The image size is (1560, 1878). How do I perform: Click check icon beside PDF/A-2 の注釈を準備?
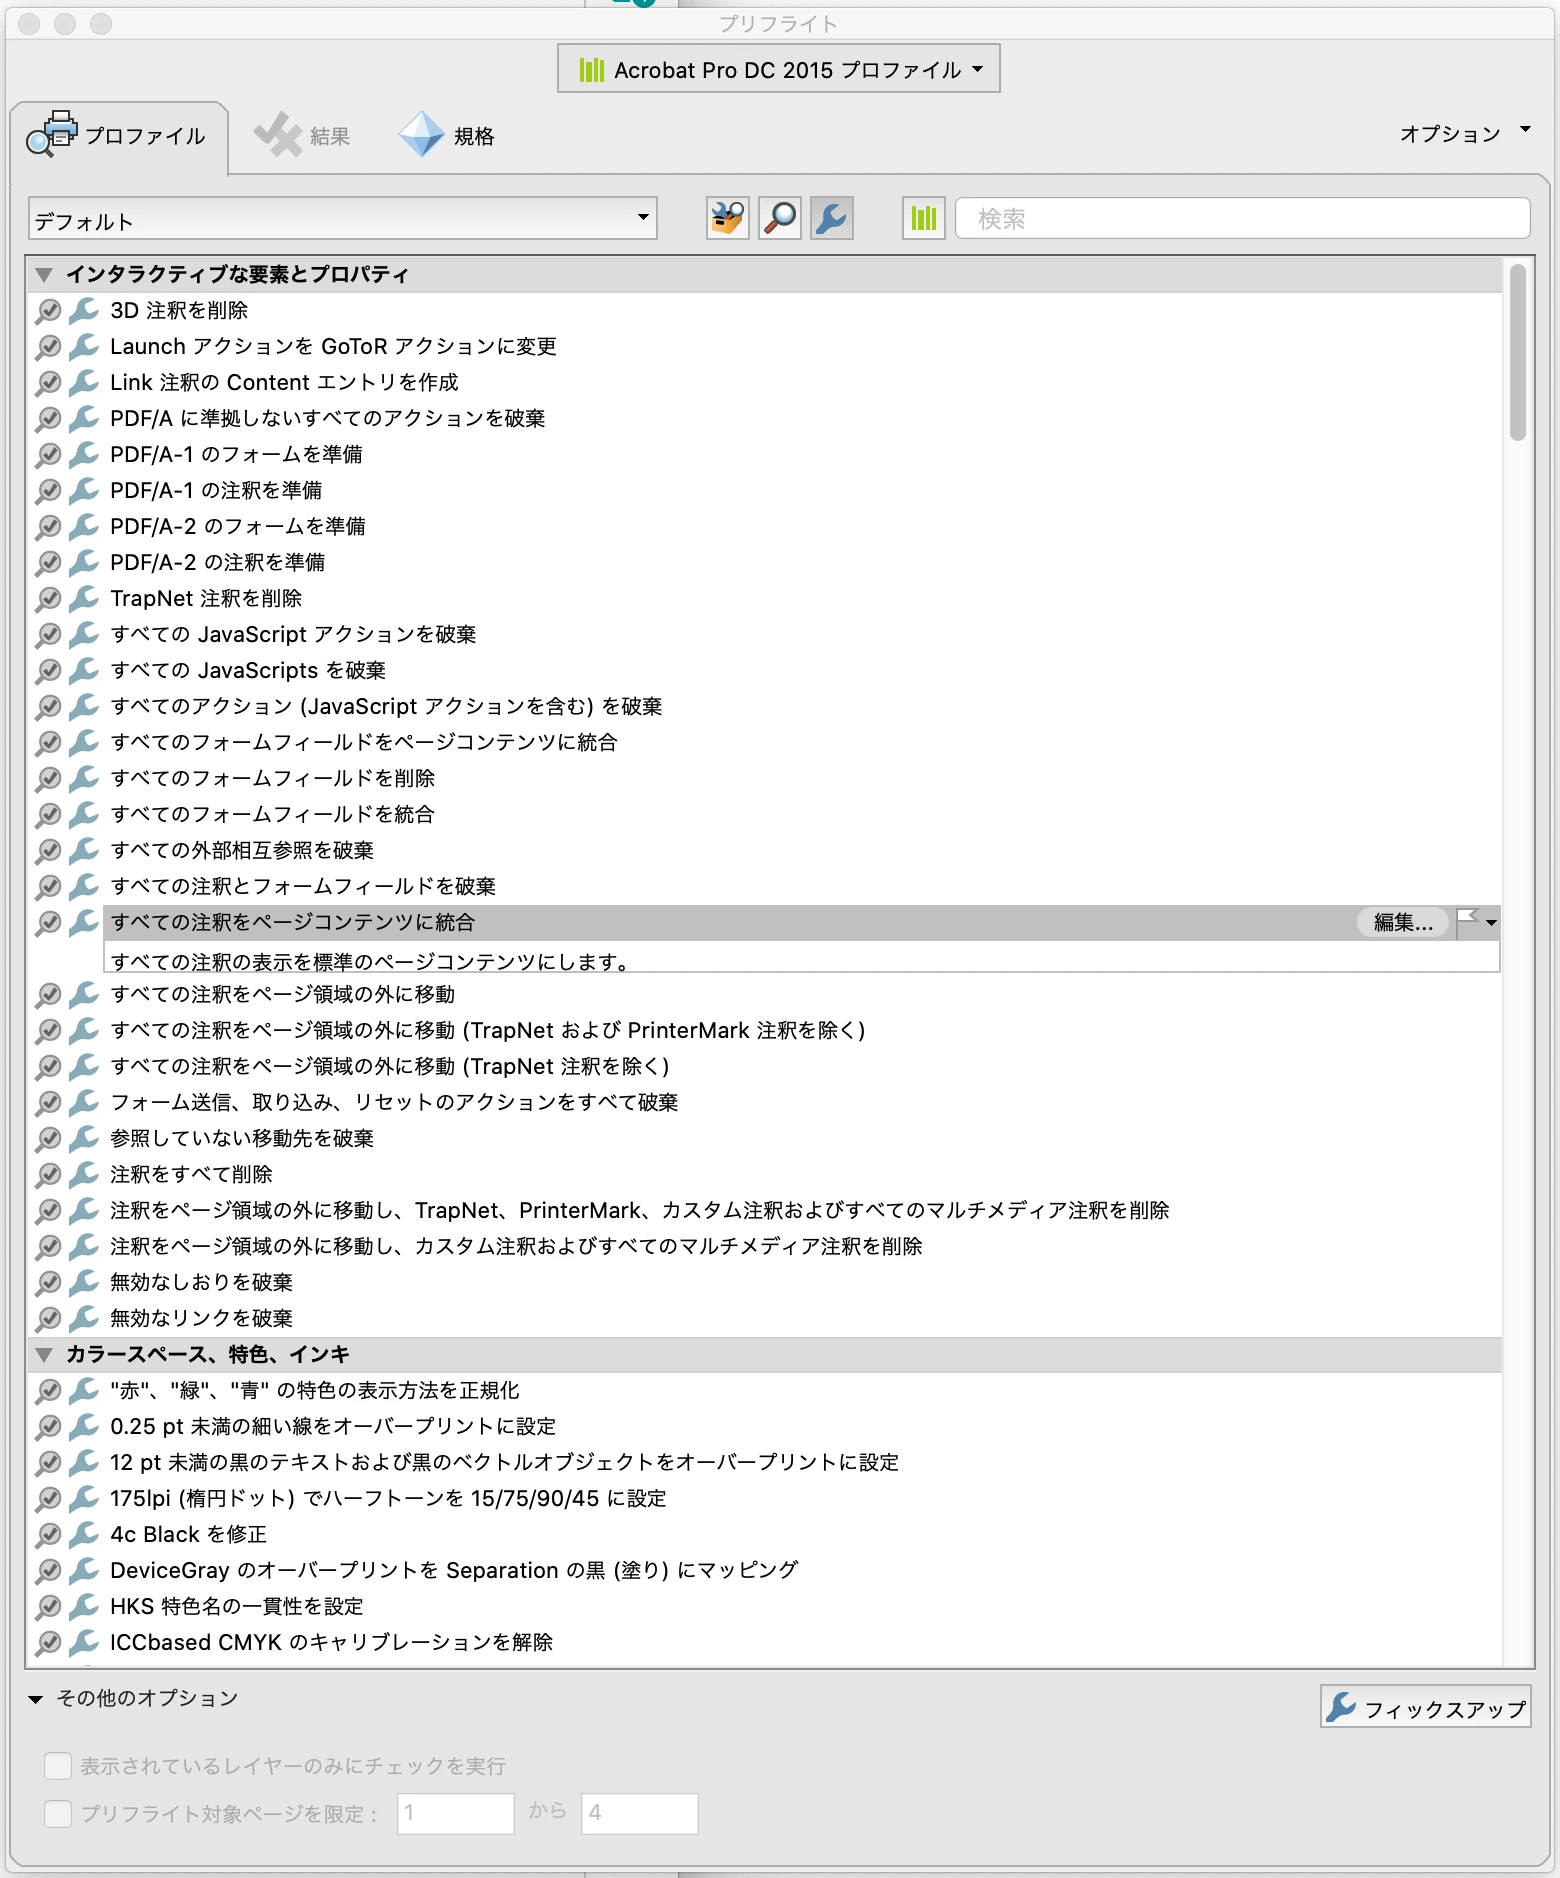click(48, 563)
